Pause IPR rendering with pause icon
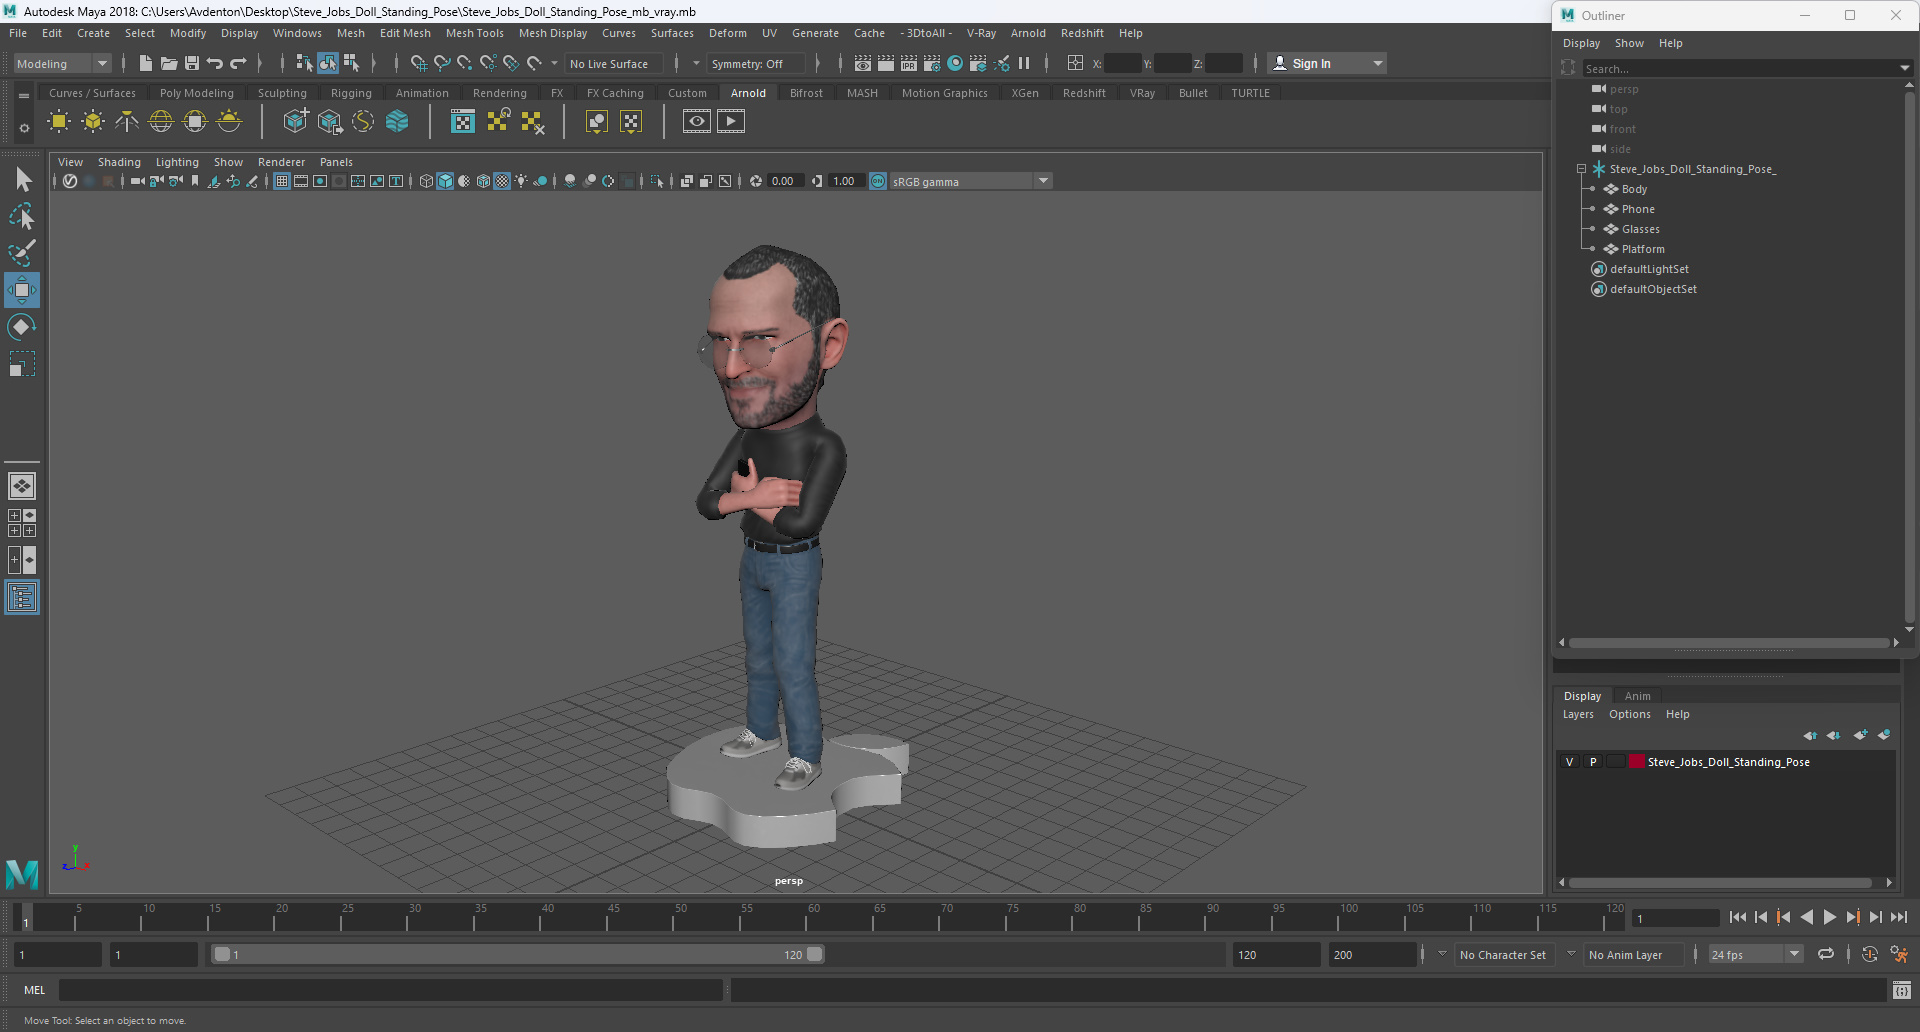 tap(1024, 63)
